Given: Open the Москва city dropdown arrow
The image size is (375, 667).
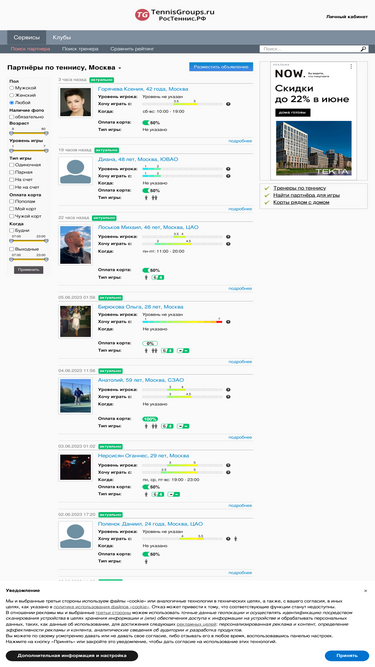Looking at the screenshot, I should pyautogui.click(x=120, y=68).
